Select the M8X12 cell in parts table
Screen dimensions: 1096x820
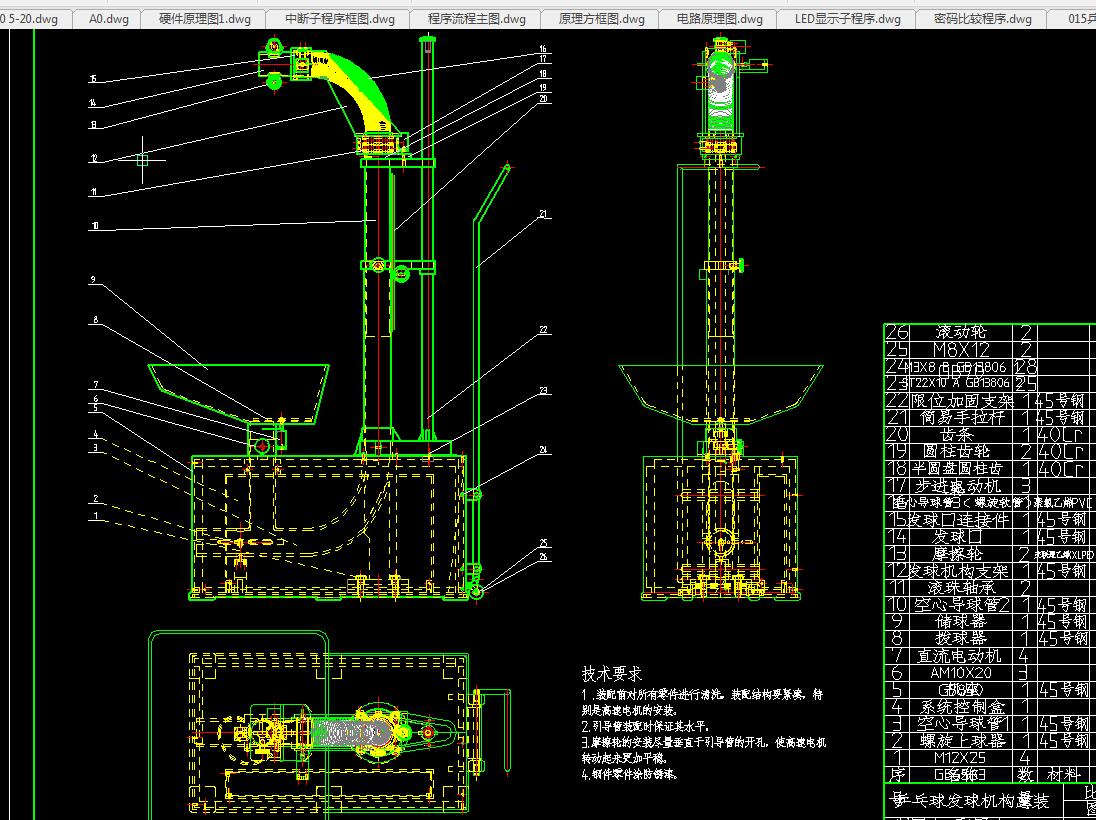960,349
